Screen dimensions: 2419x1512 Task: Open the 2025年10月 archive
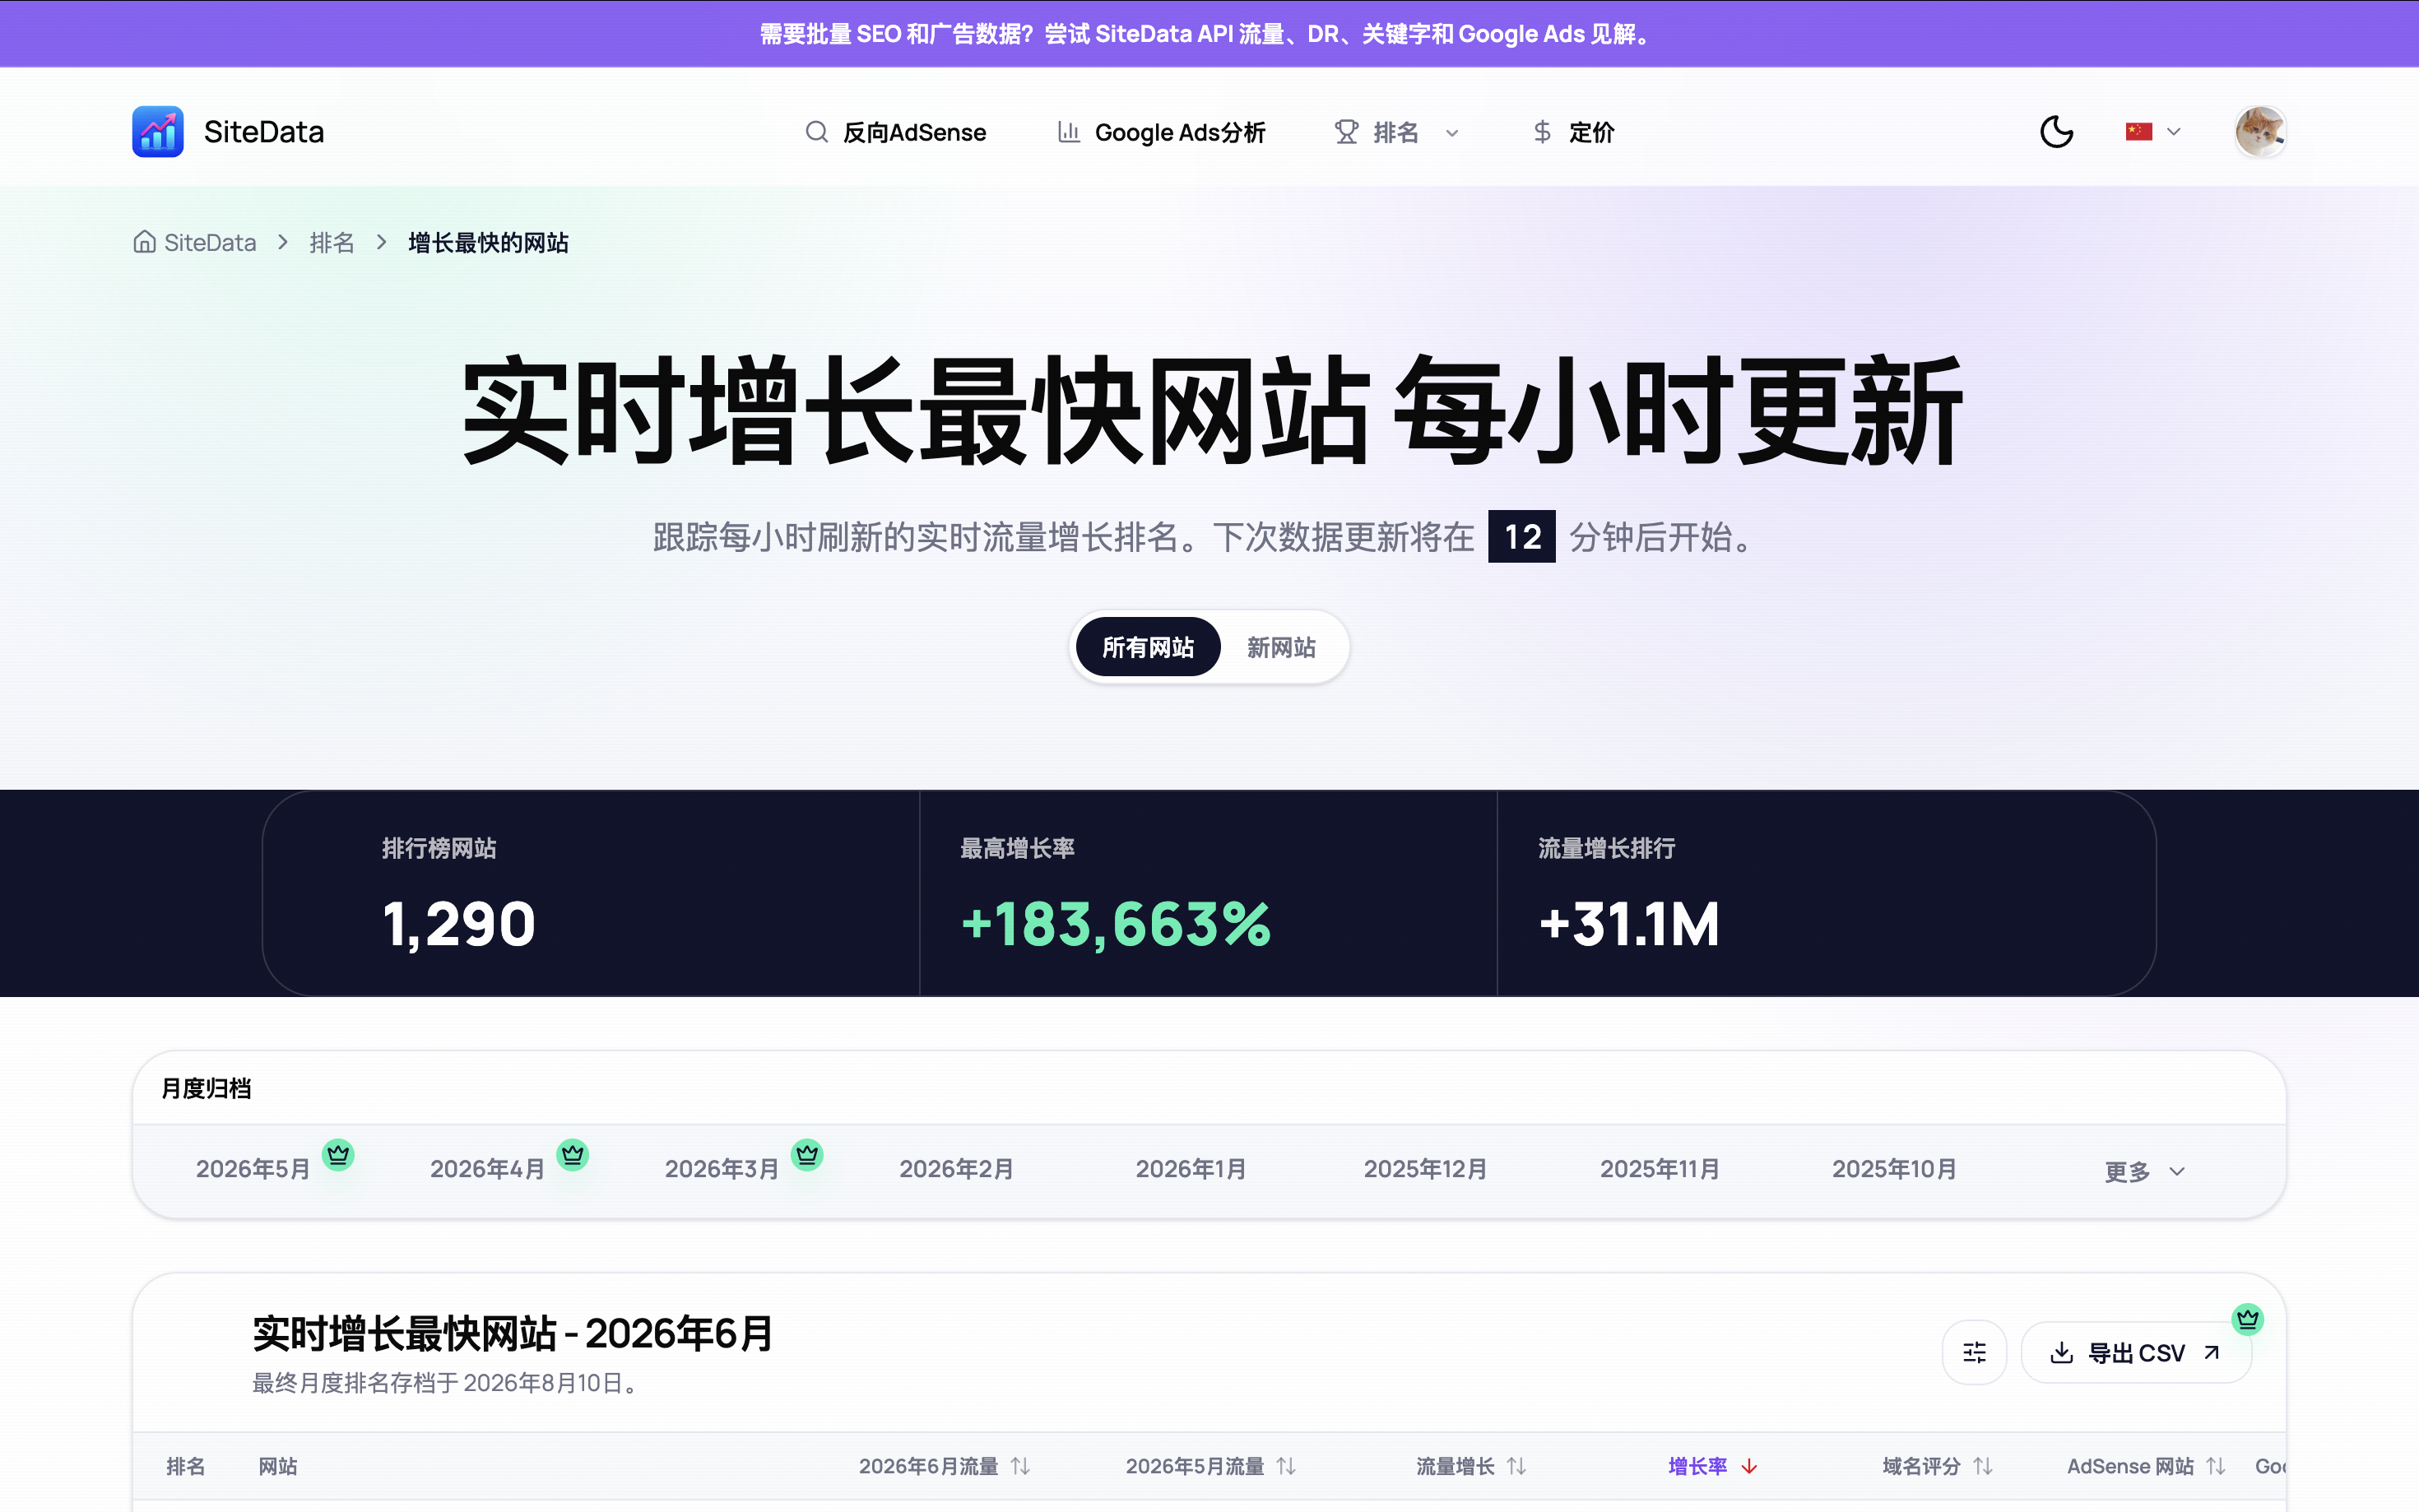[1894, 1169]
